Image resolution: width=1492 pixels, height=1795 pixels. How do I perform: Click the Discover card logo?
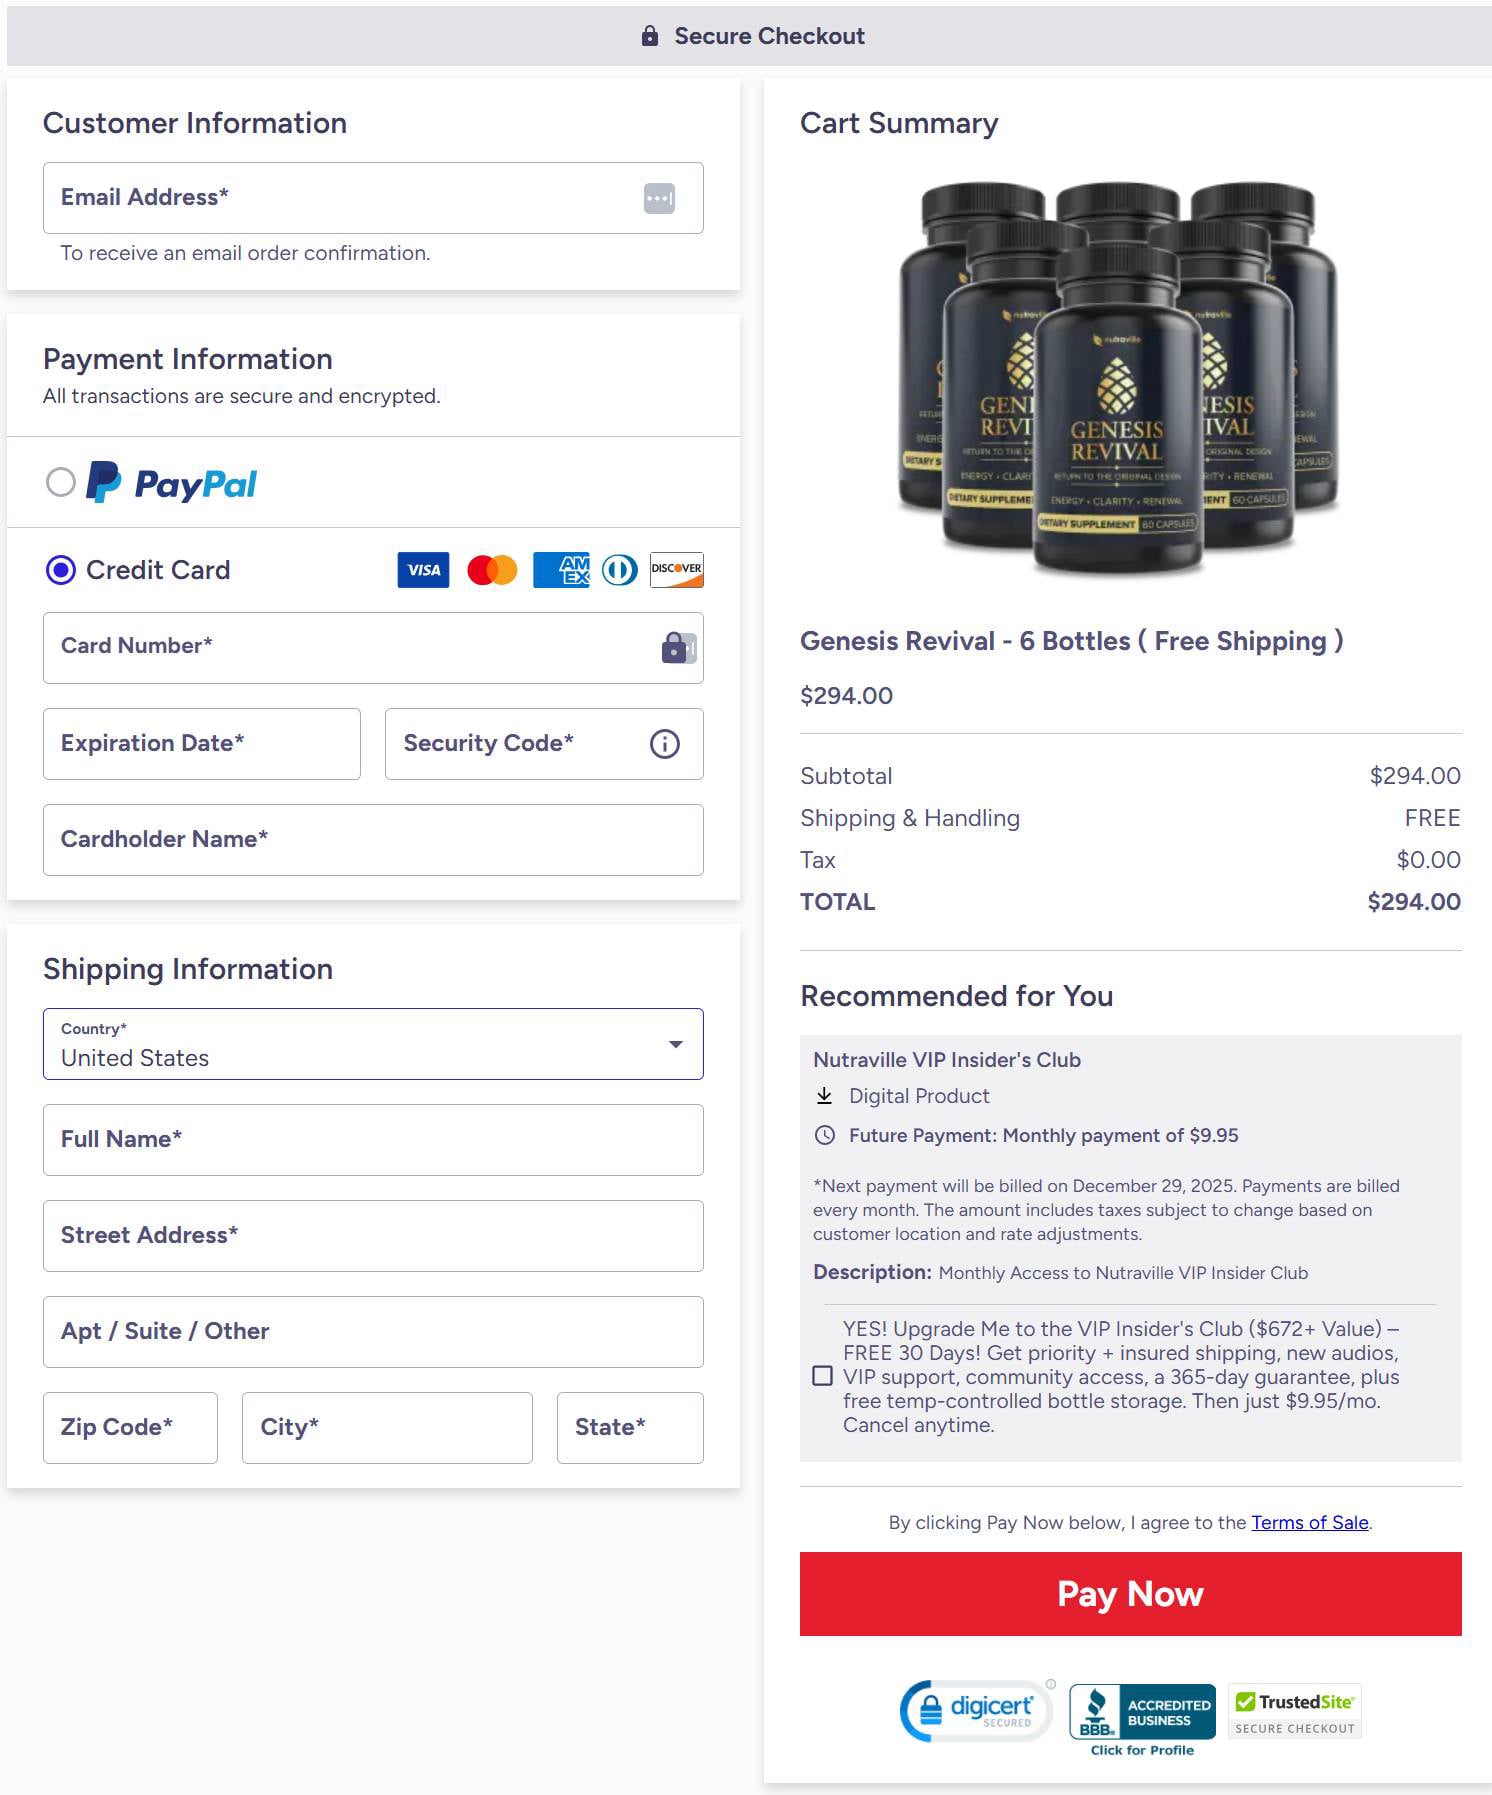pyautogui.click(x=677, y=569)
